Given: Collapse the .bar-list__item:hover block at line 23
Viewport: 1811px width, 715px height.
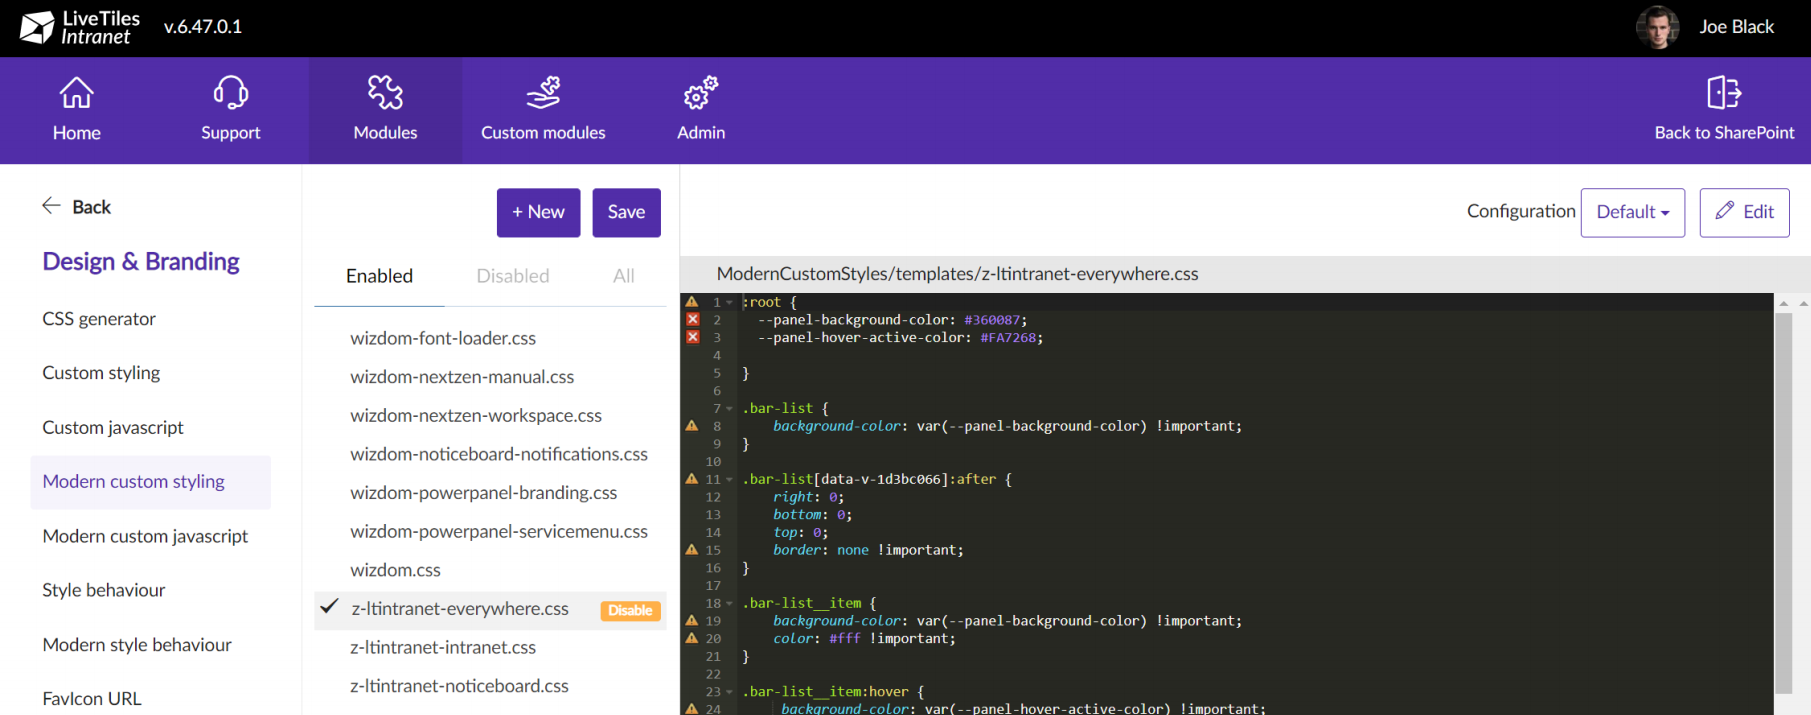Looking at the screenshot, I should point(730,691).
